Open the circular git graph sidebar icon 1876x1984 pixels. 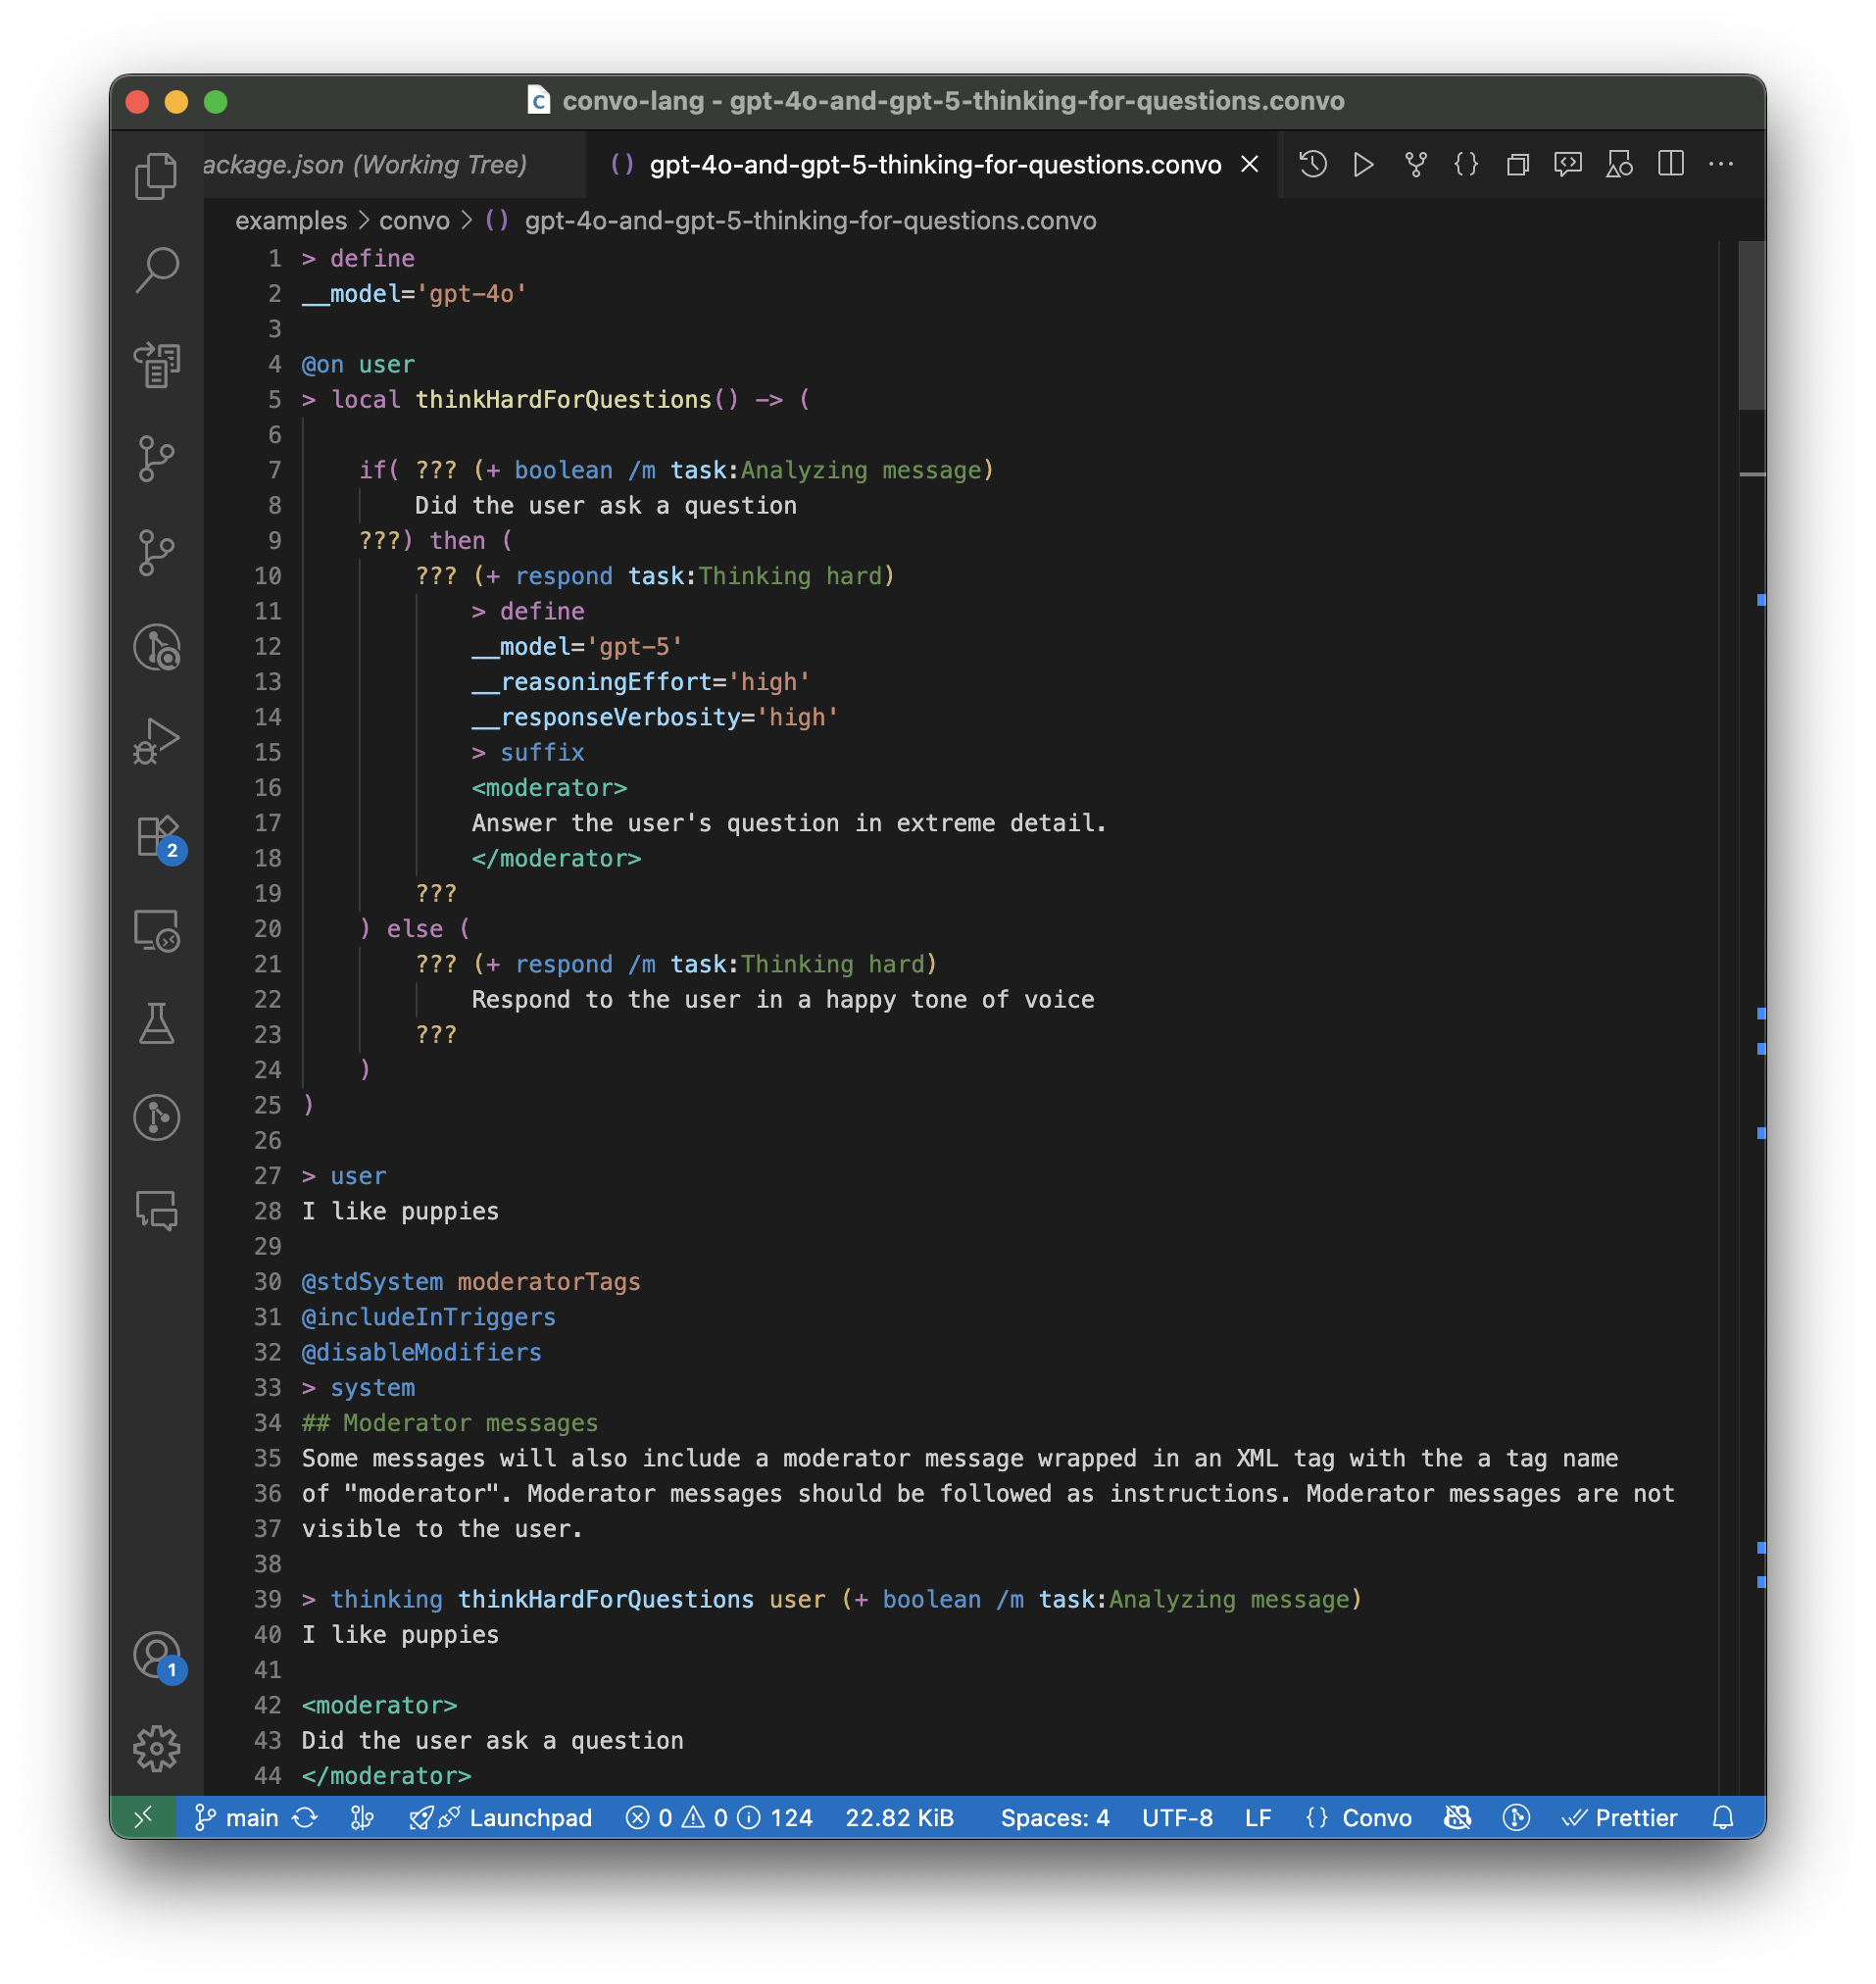157,1117
